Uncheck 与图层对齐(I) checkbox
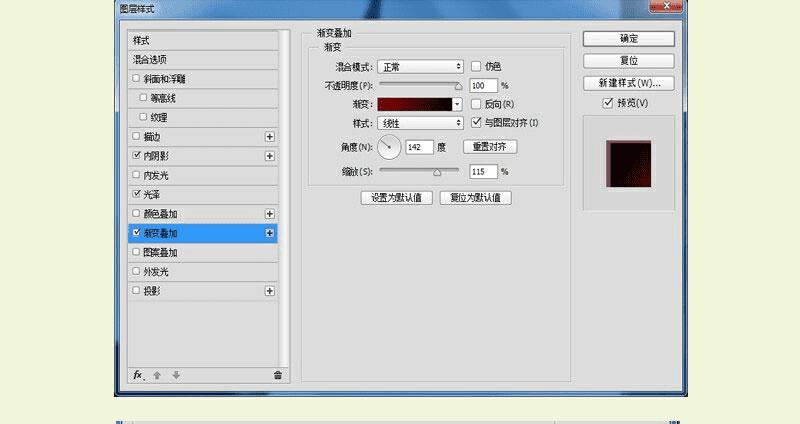The image size is (800, 424). [476, 122]
